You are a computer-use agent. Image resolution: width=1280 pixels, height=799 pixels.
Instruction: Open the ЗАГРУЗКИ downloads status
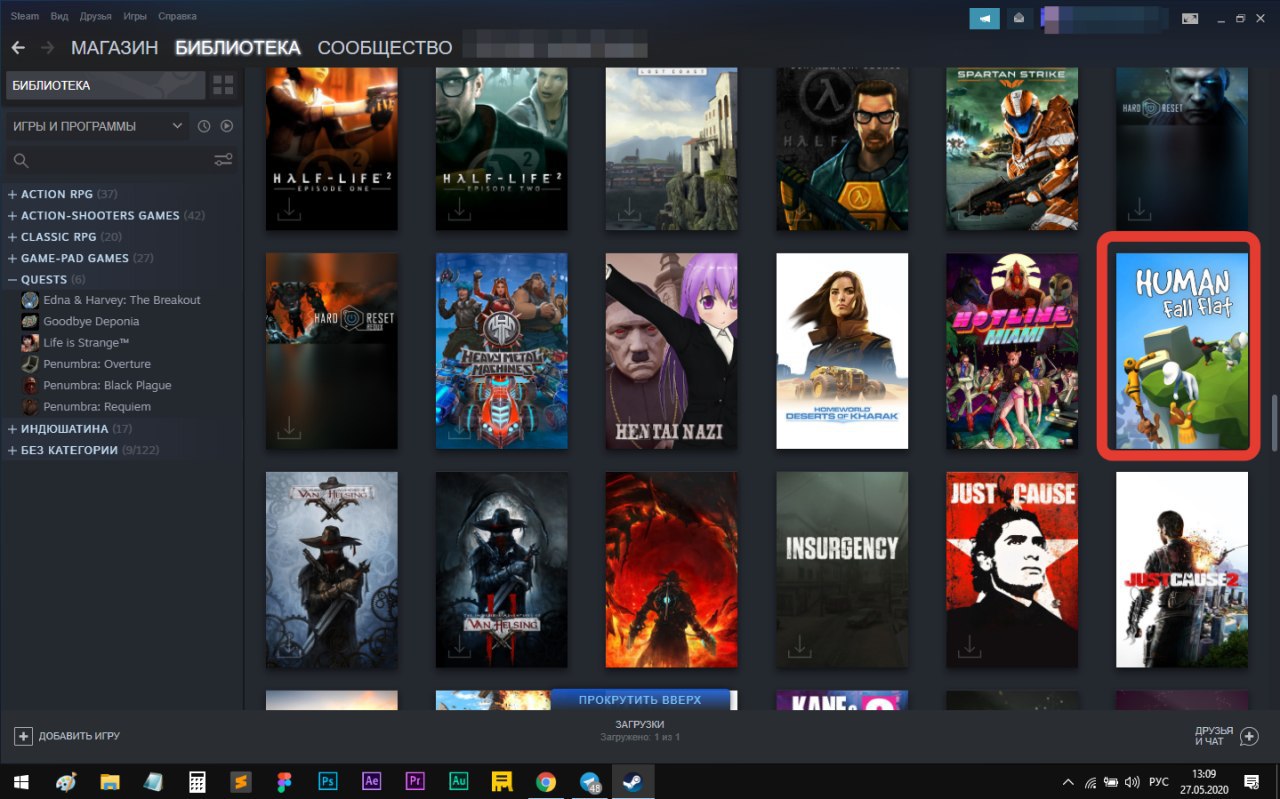click(640, 730)
